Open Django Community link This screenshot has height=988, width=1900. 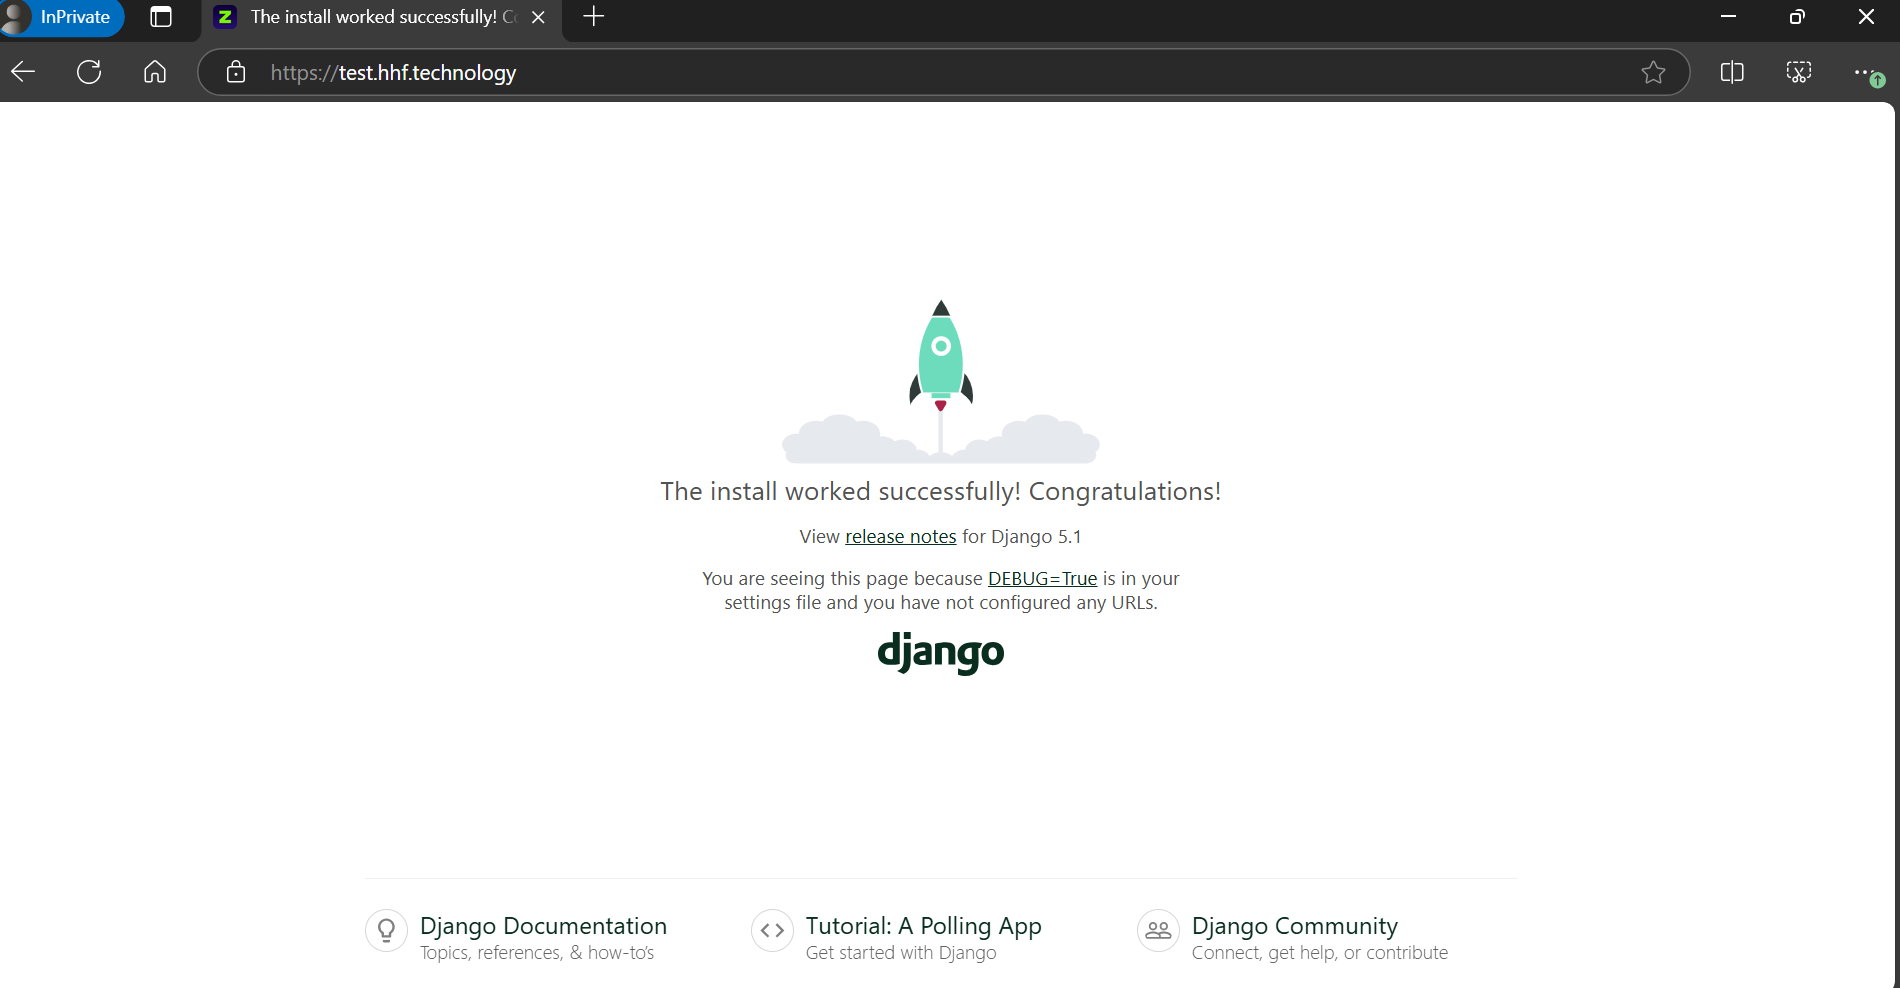[1295, 926]
